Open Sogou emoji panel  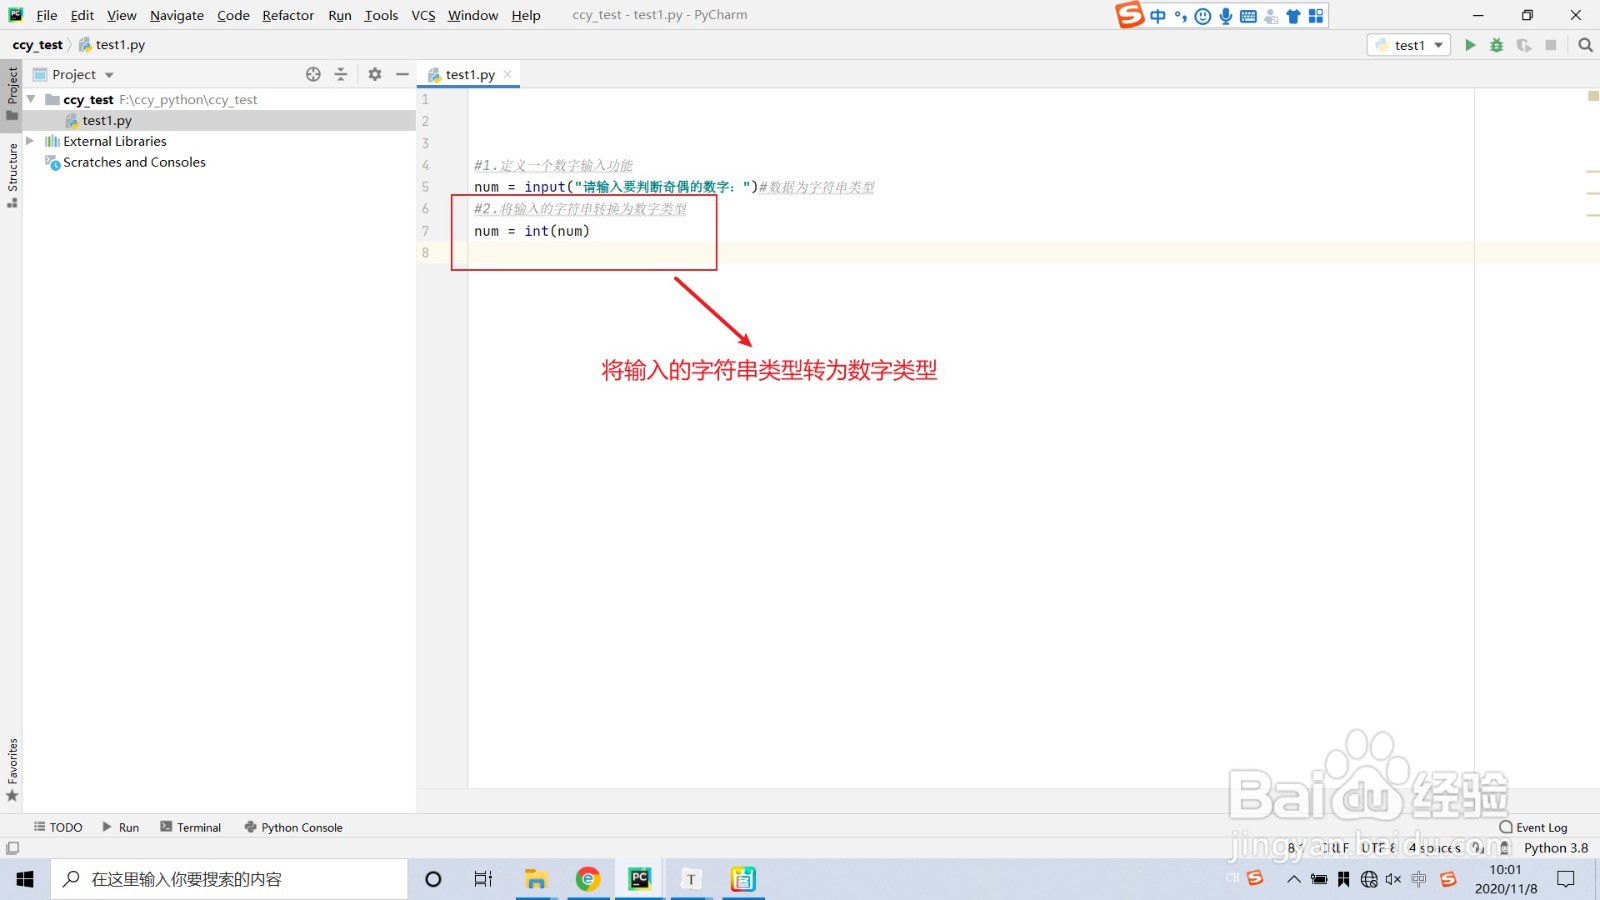1203,16
